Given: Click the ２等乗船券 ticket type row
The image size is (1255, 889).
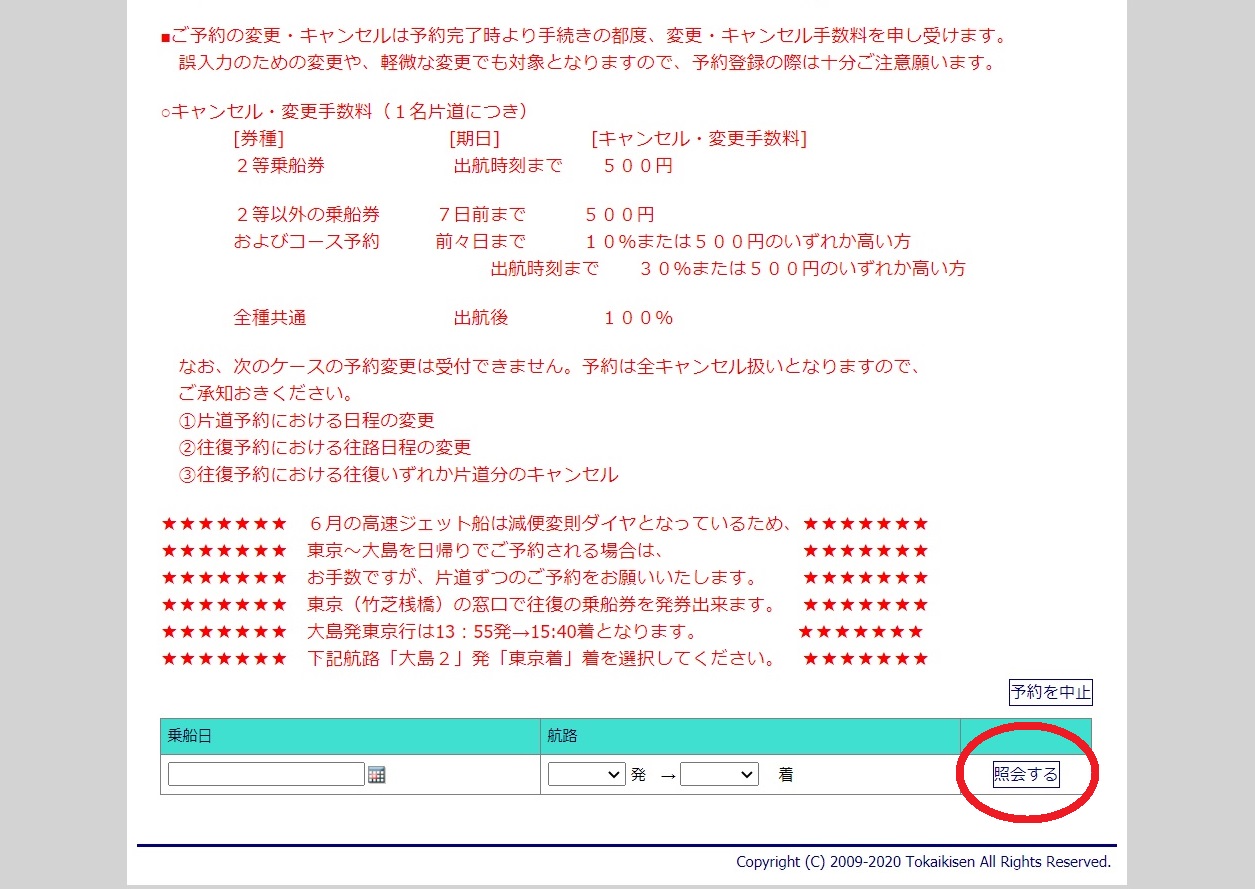Looking at the screenshot, I should tap(280, 166).
